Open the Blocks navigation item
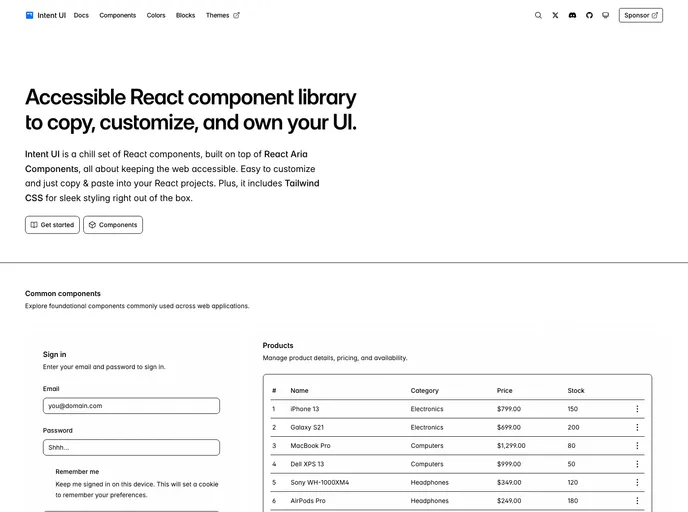The width and height of the screenshot is (688, 512). click(185, 15)
